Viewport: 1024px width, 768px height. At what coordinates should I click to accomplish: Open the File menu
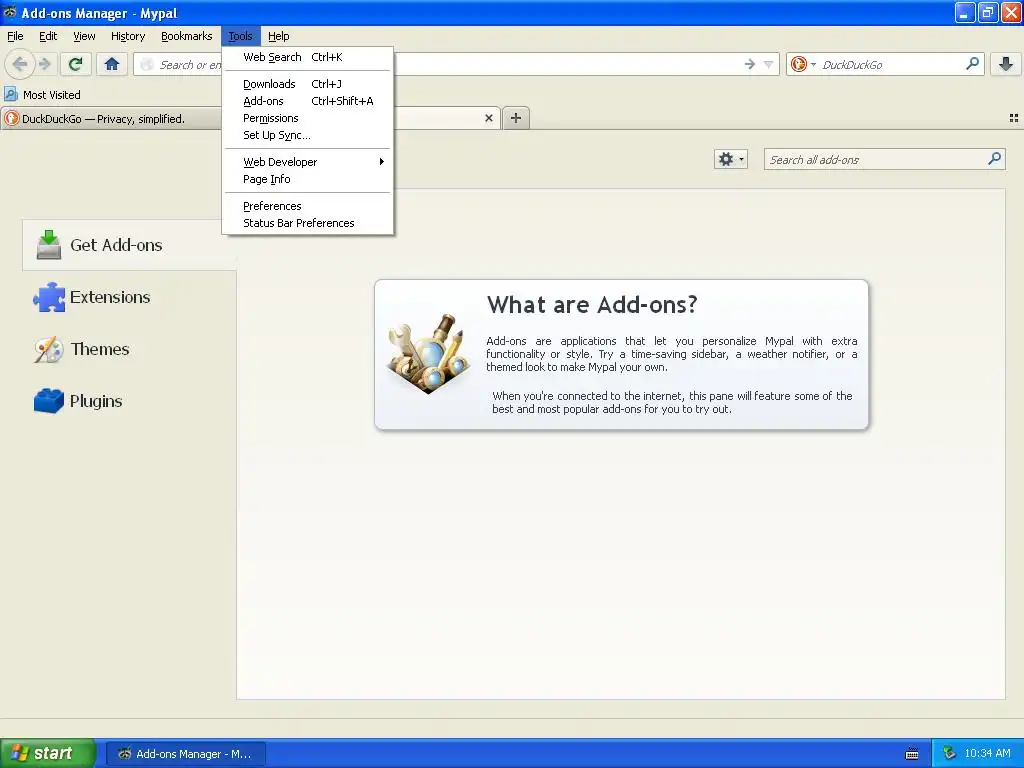pyautogui.click(x=15, y=36)
